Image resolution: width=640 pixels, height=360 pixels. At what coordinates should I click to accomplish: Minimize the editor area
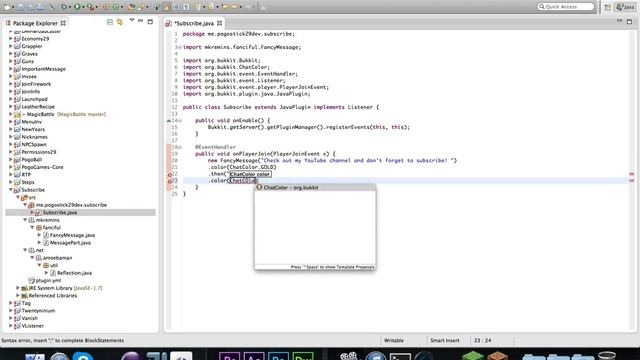coord(619,21)
